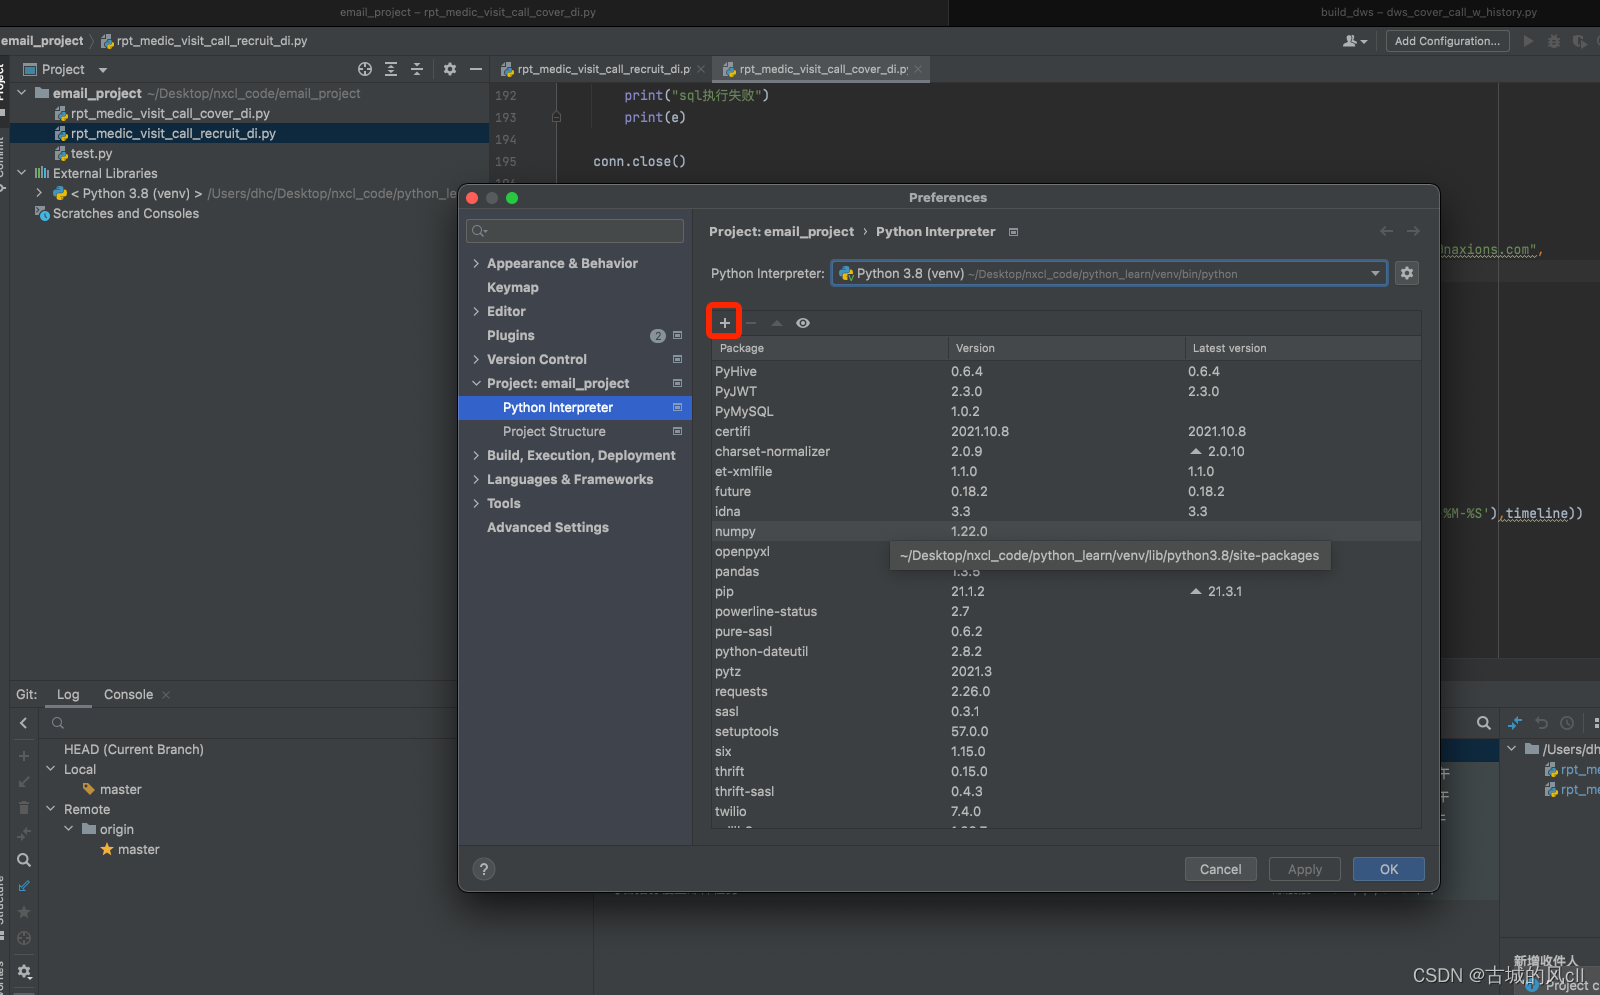Click the select opened file target icon

(x=365, y=69)
